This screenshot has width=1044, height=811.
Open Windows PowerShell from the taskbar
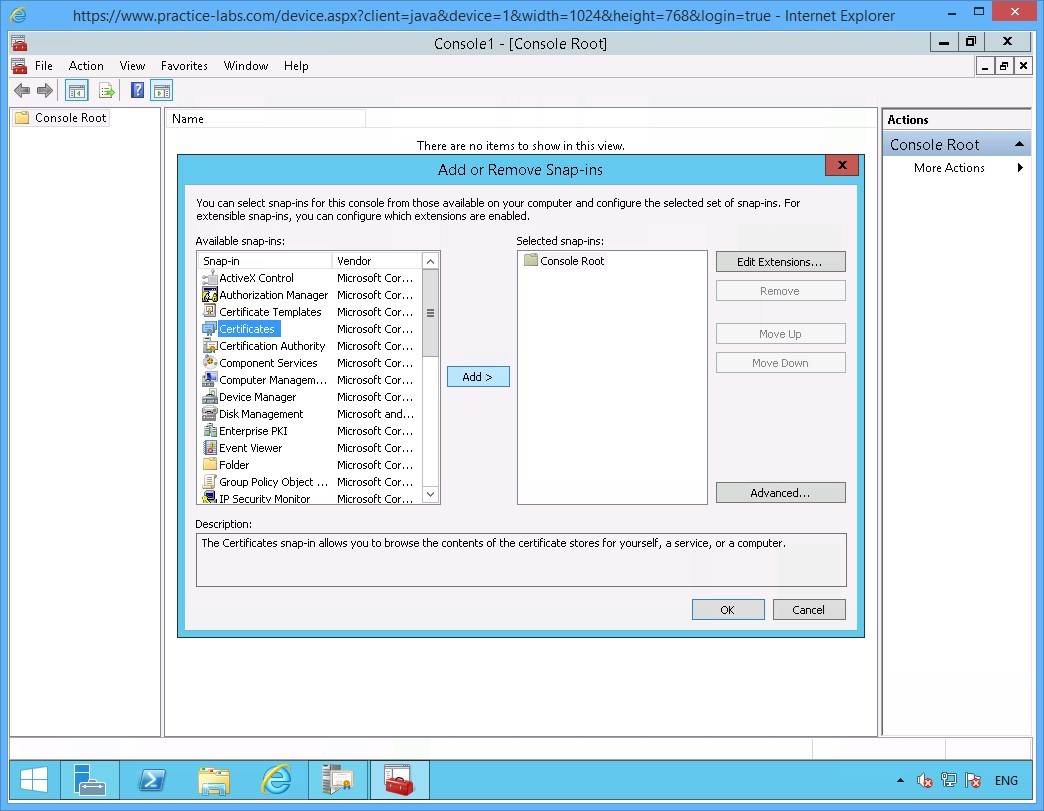(x=152, y=781)
